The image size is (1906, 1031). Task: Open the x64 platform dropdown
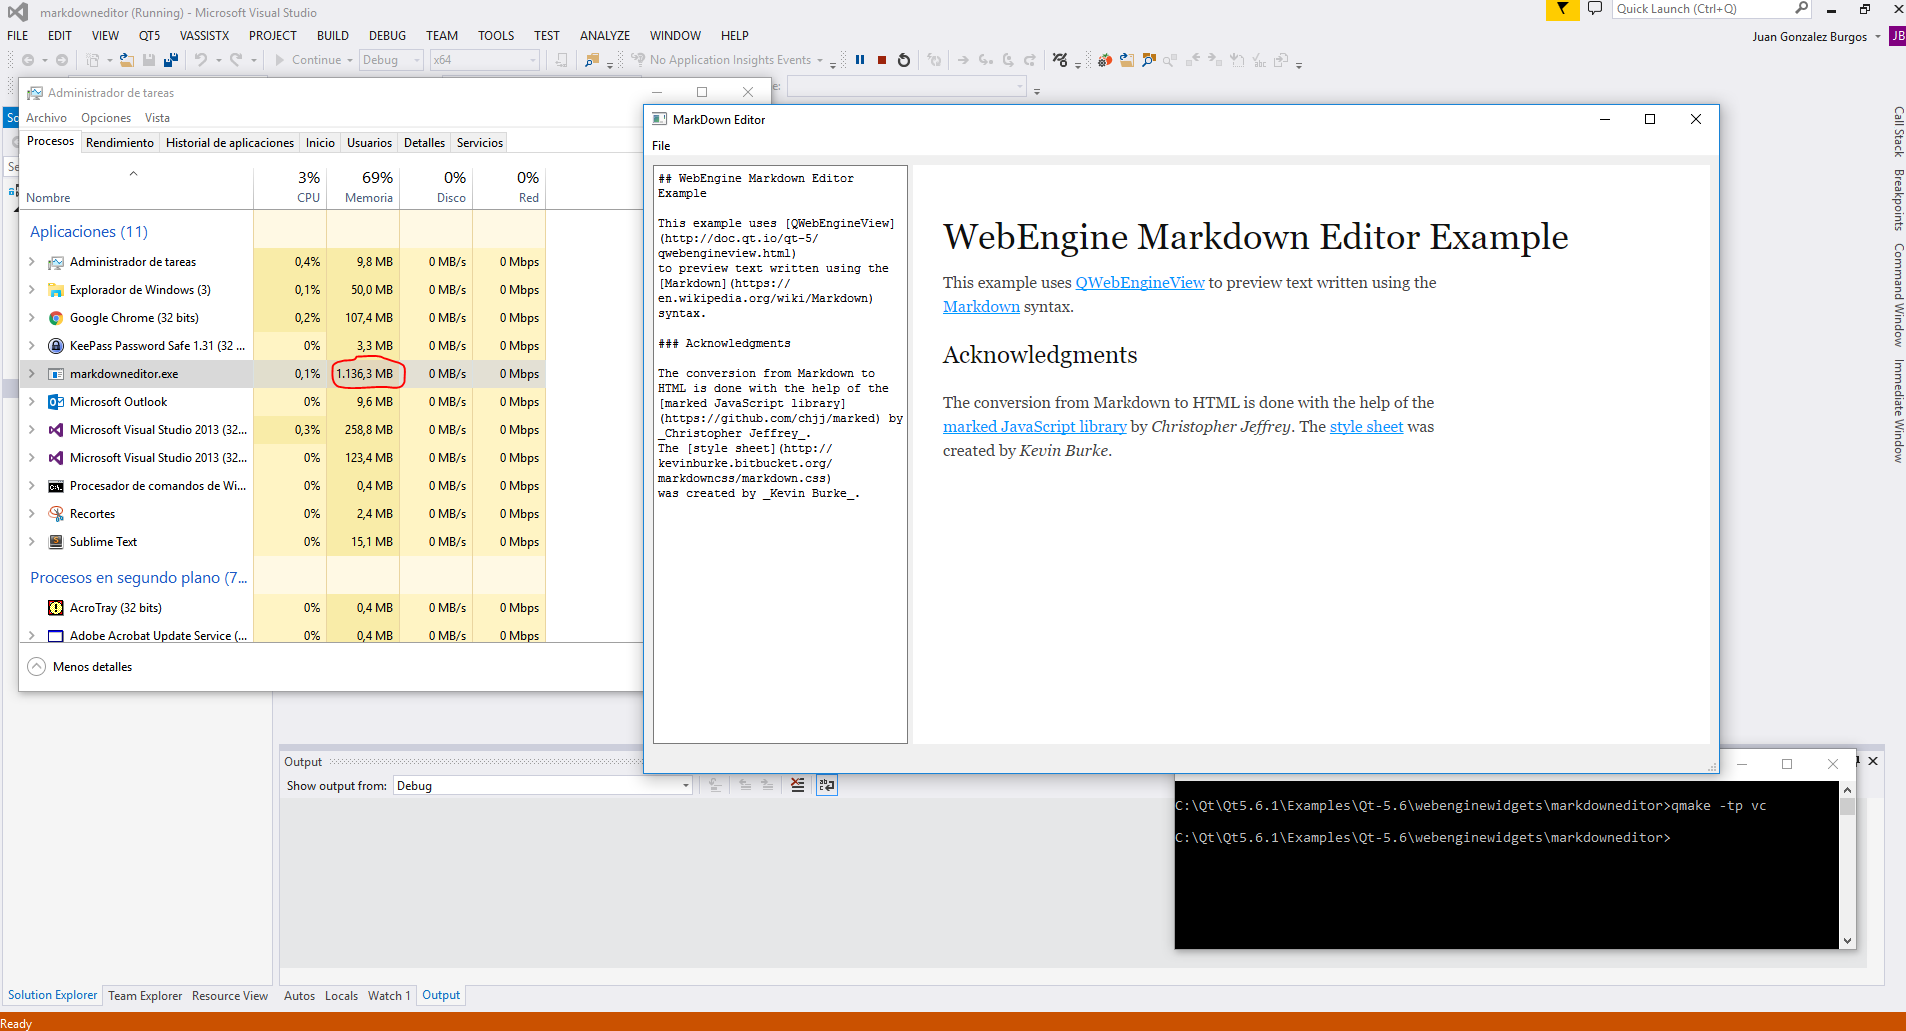click(485, 60)
